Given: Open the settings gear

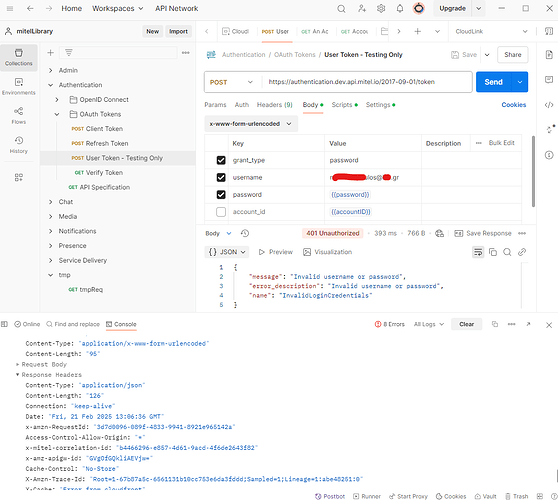Looking at the screenshot, I should (x=381, y=8).
